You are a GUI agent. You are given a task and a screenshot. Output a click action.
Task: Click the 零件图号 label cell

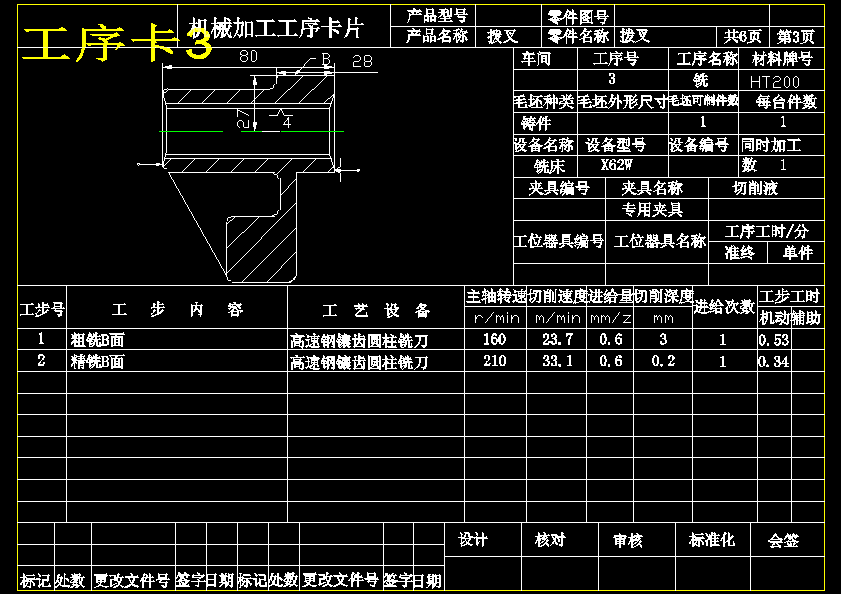[x=578, y=17]
